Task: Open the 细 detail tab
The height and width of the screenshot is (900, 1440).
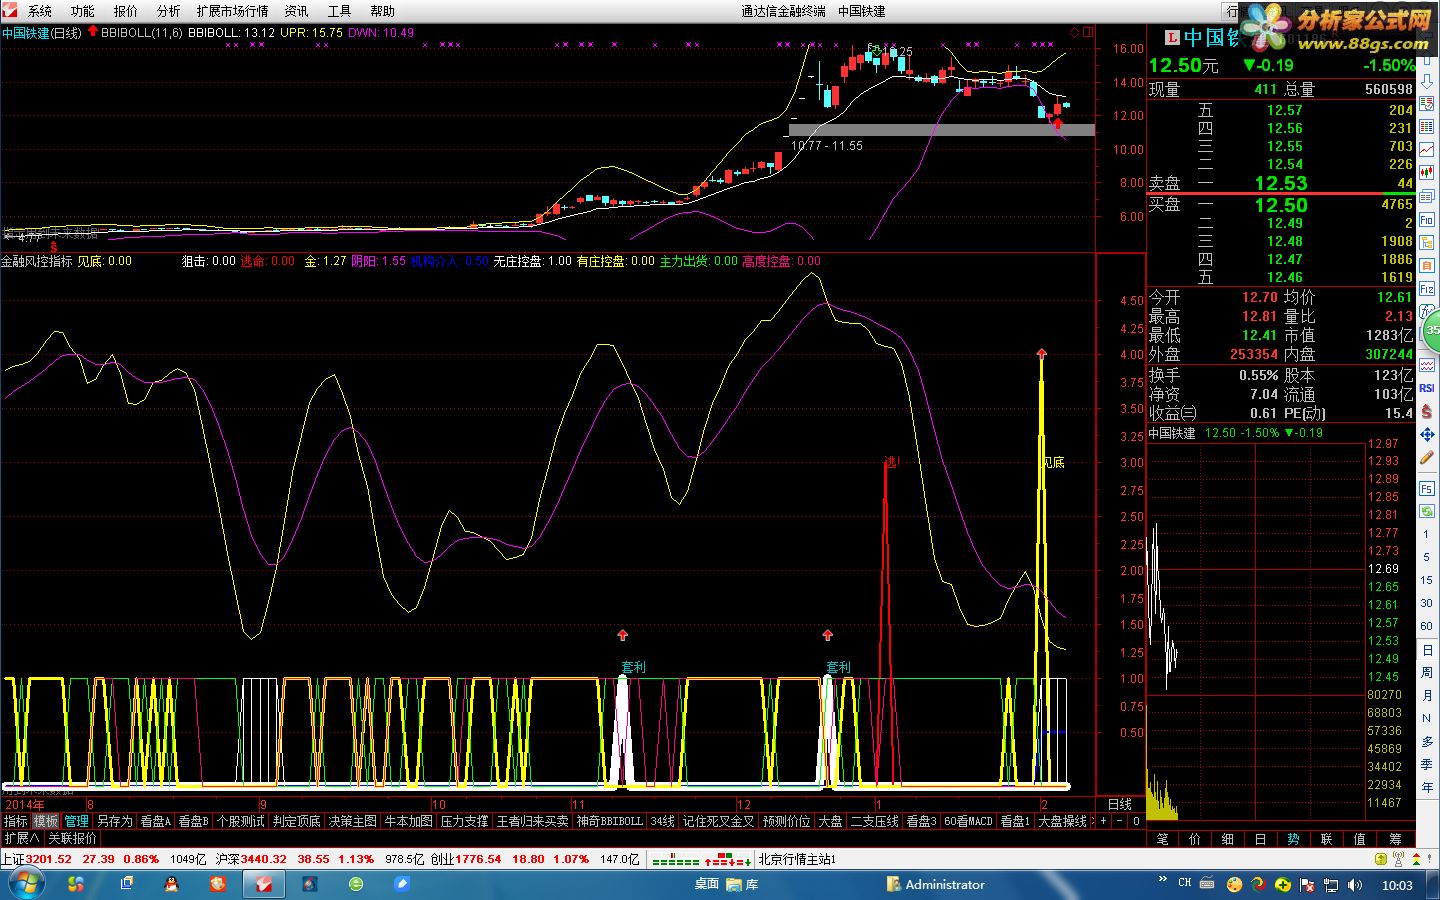Action: tap(1228, 839)
